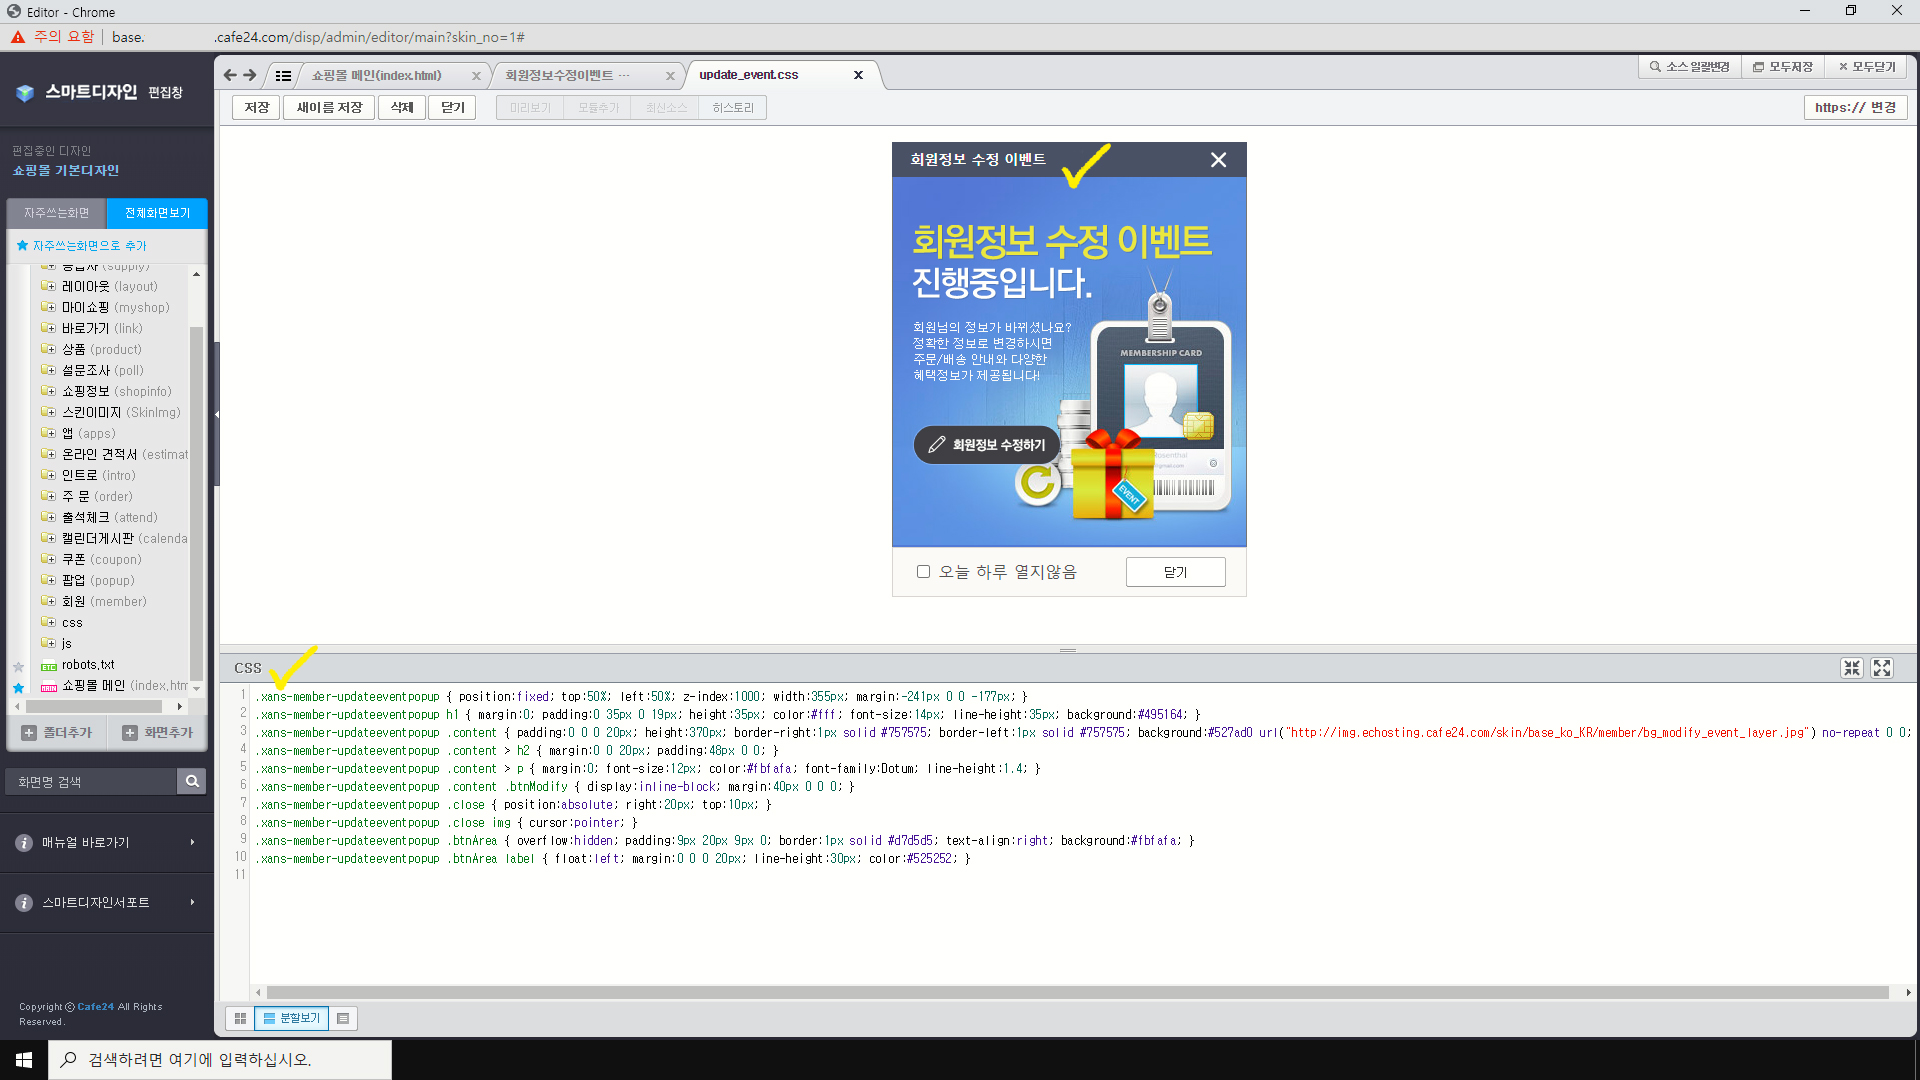Image resolution: width=1920 pixels, height=1080 pixels.
Task: Click the Windows taskbar search box
Action: pos(220,1059)
